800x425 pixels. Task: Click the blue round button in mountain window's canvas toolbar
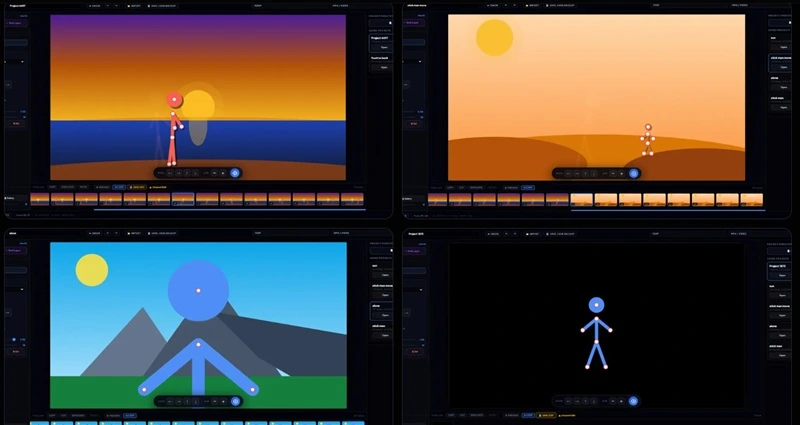(x=235, y=402)
